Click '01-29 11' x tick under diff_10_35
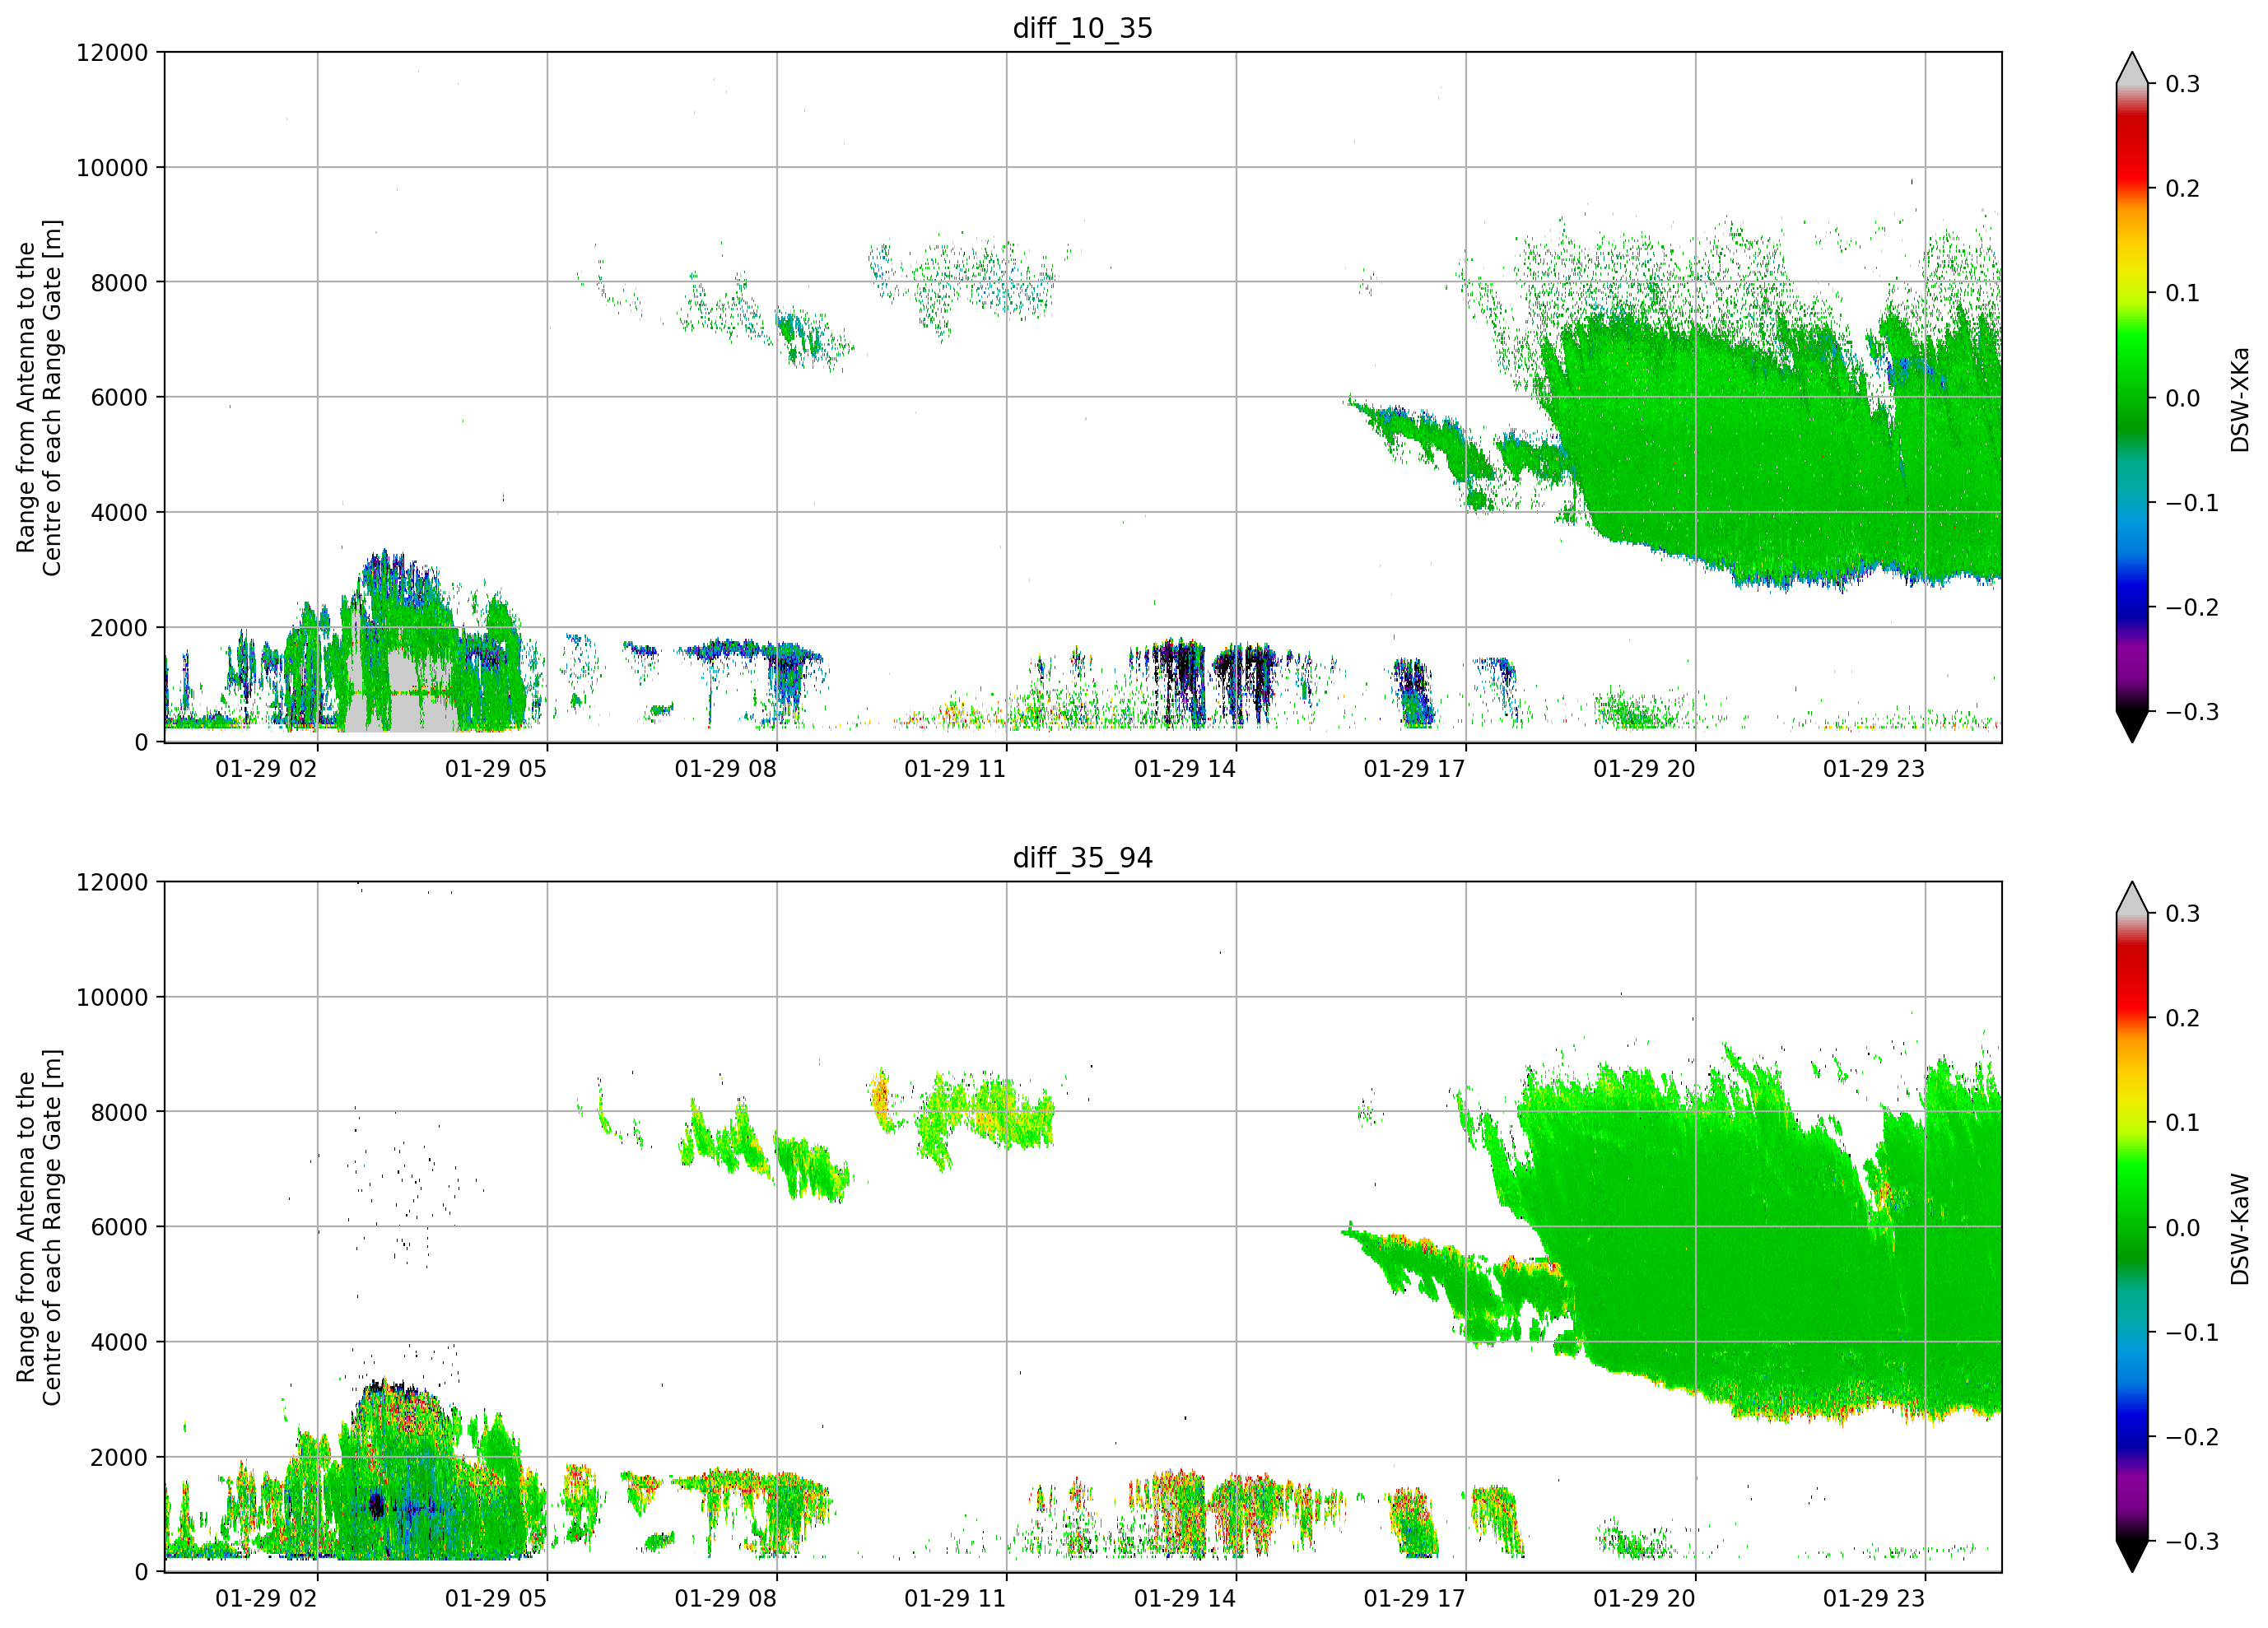Image resolution: width=2268 pixels, height=1628 pixels. pos(955,769)
